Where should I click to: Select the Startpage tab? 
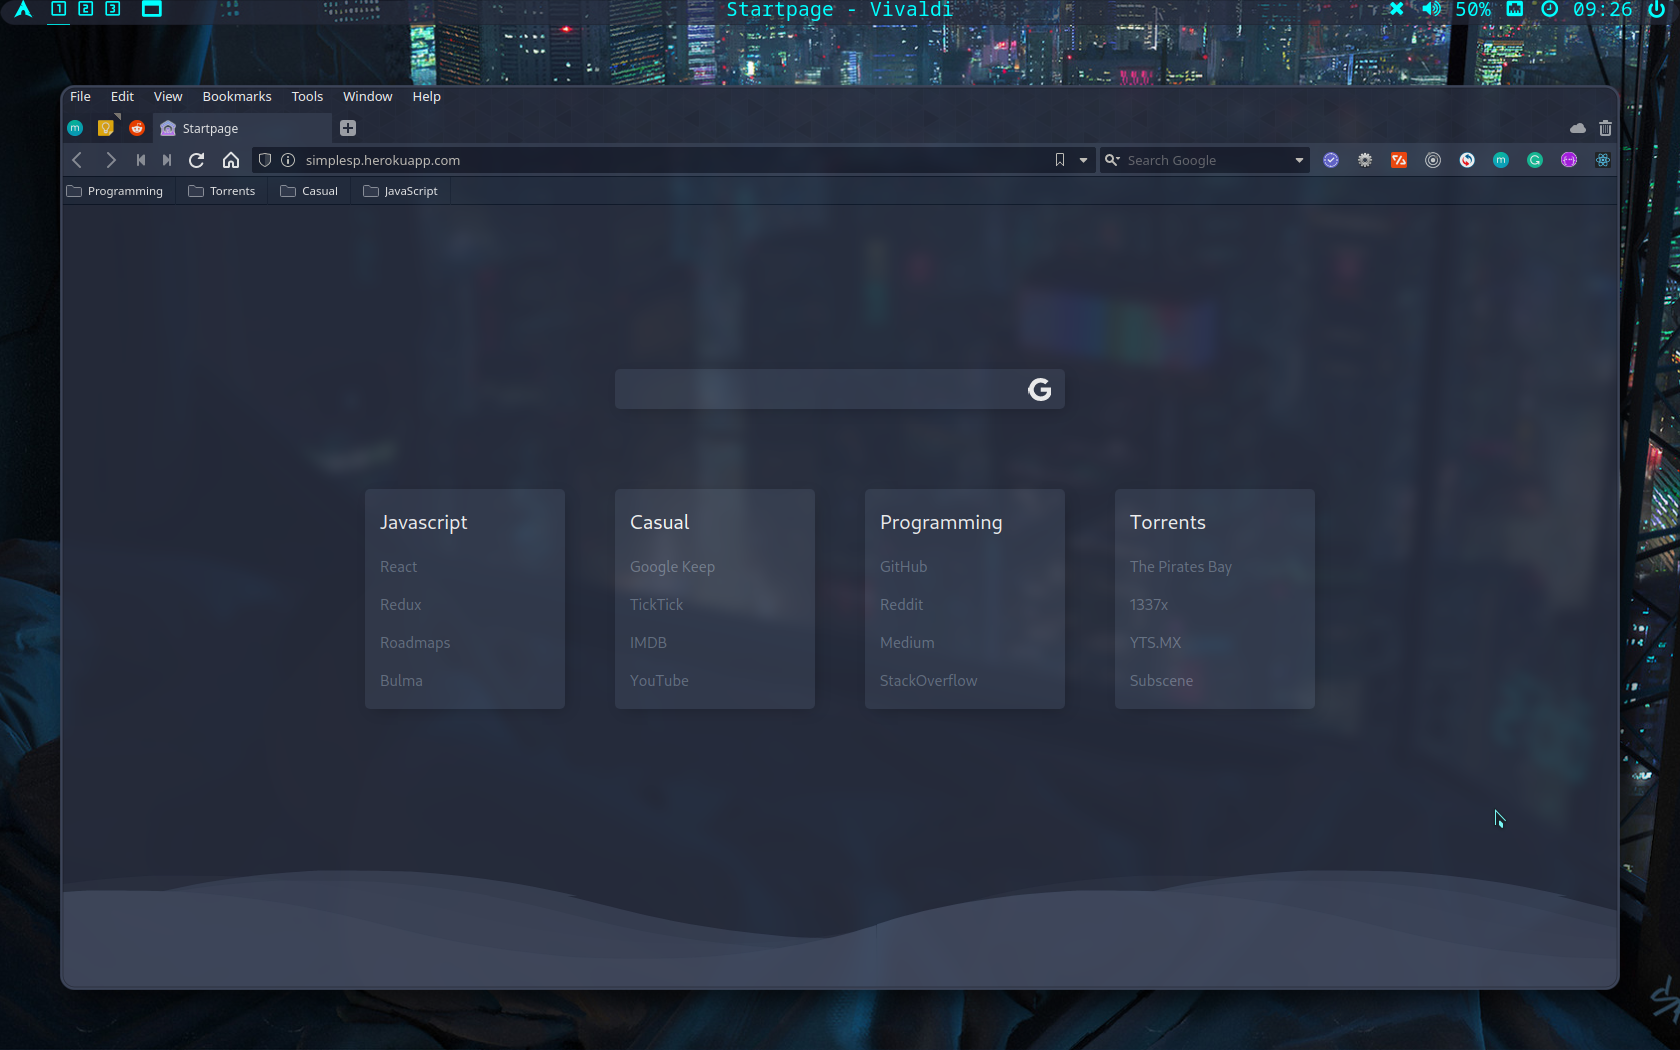coord(242,128)
